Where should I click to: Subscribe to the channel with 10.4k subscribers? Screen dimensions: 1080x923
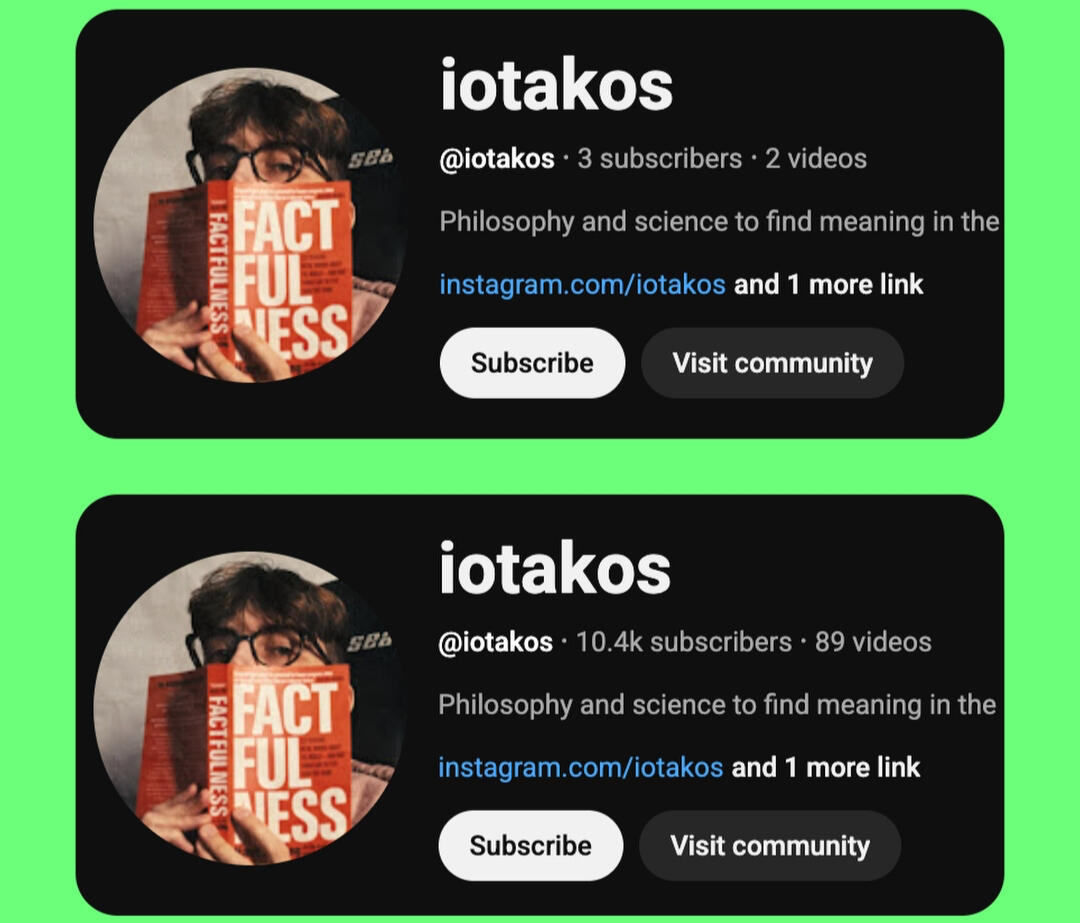(x=530, y=846)
